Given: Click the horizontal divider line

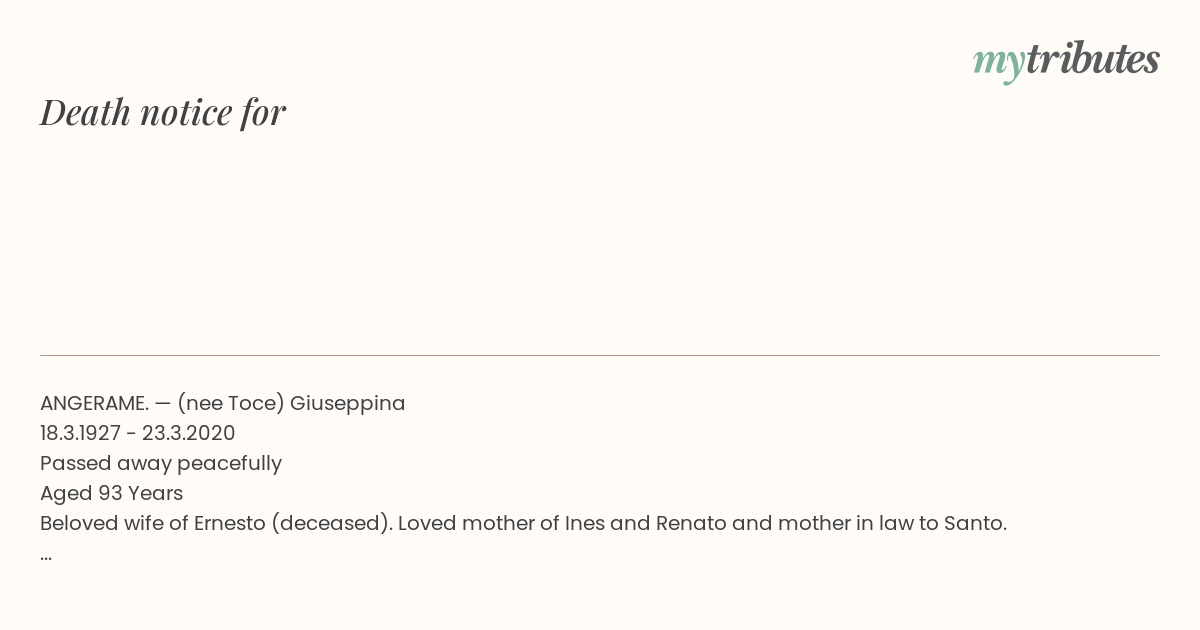Looking at the screenshot, I should tap(600, 355).
